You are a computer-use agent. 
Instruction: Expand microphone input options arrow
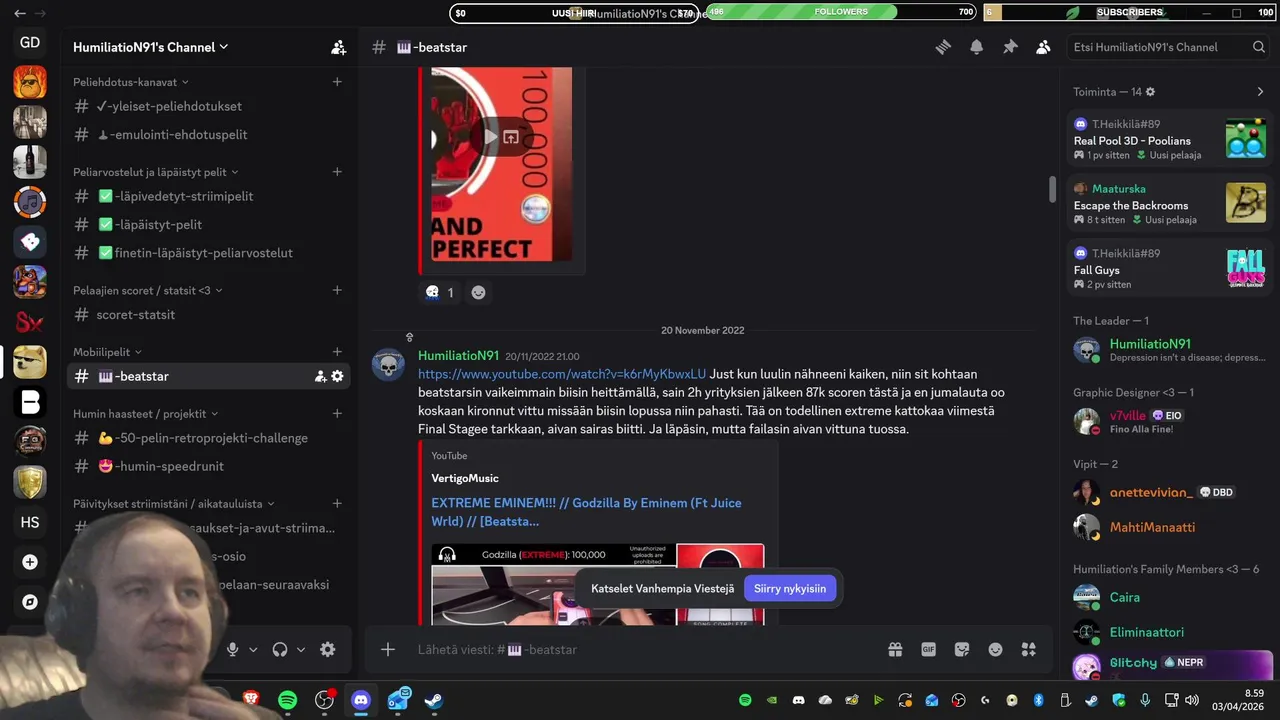(253, 649)
